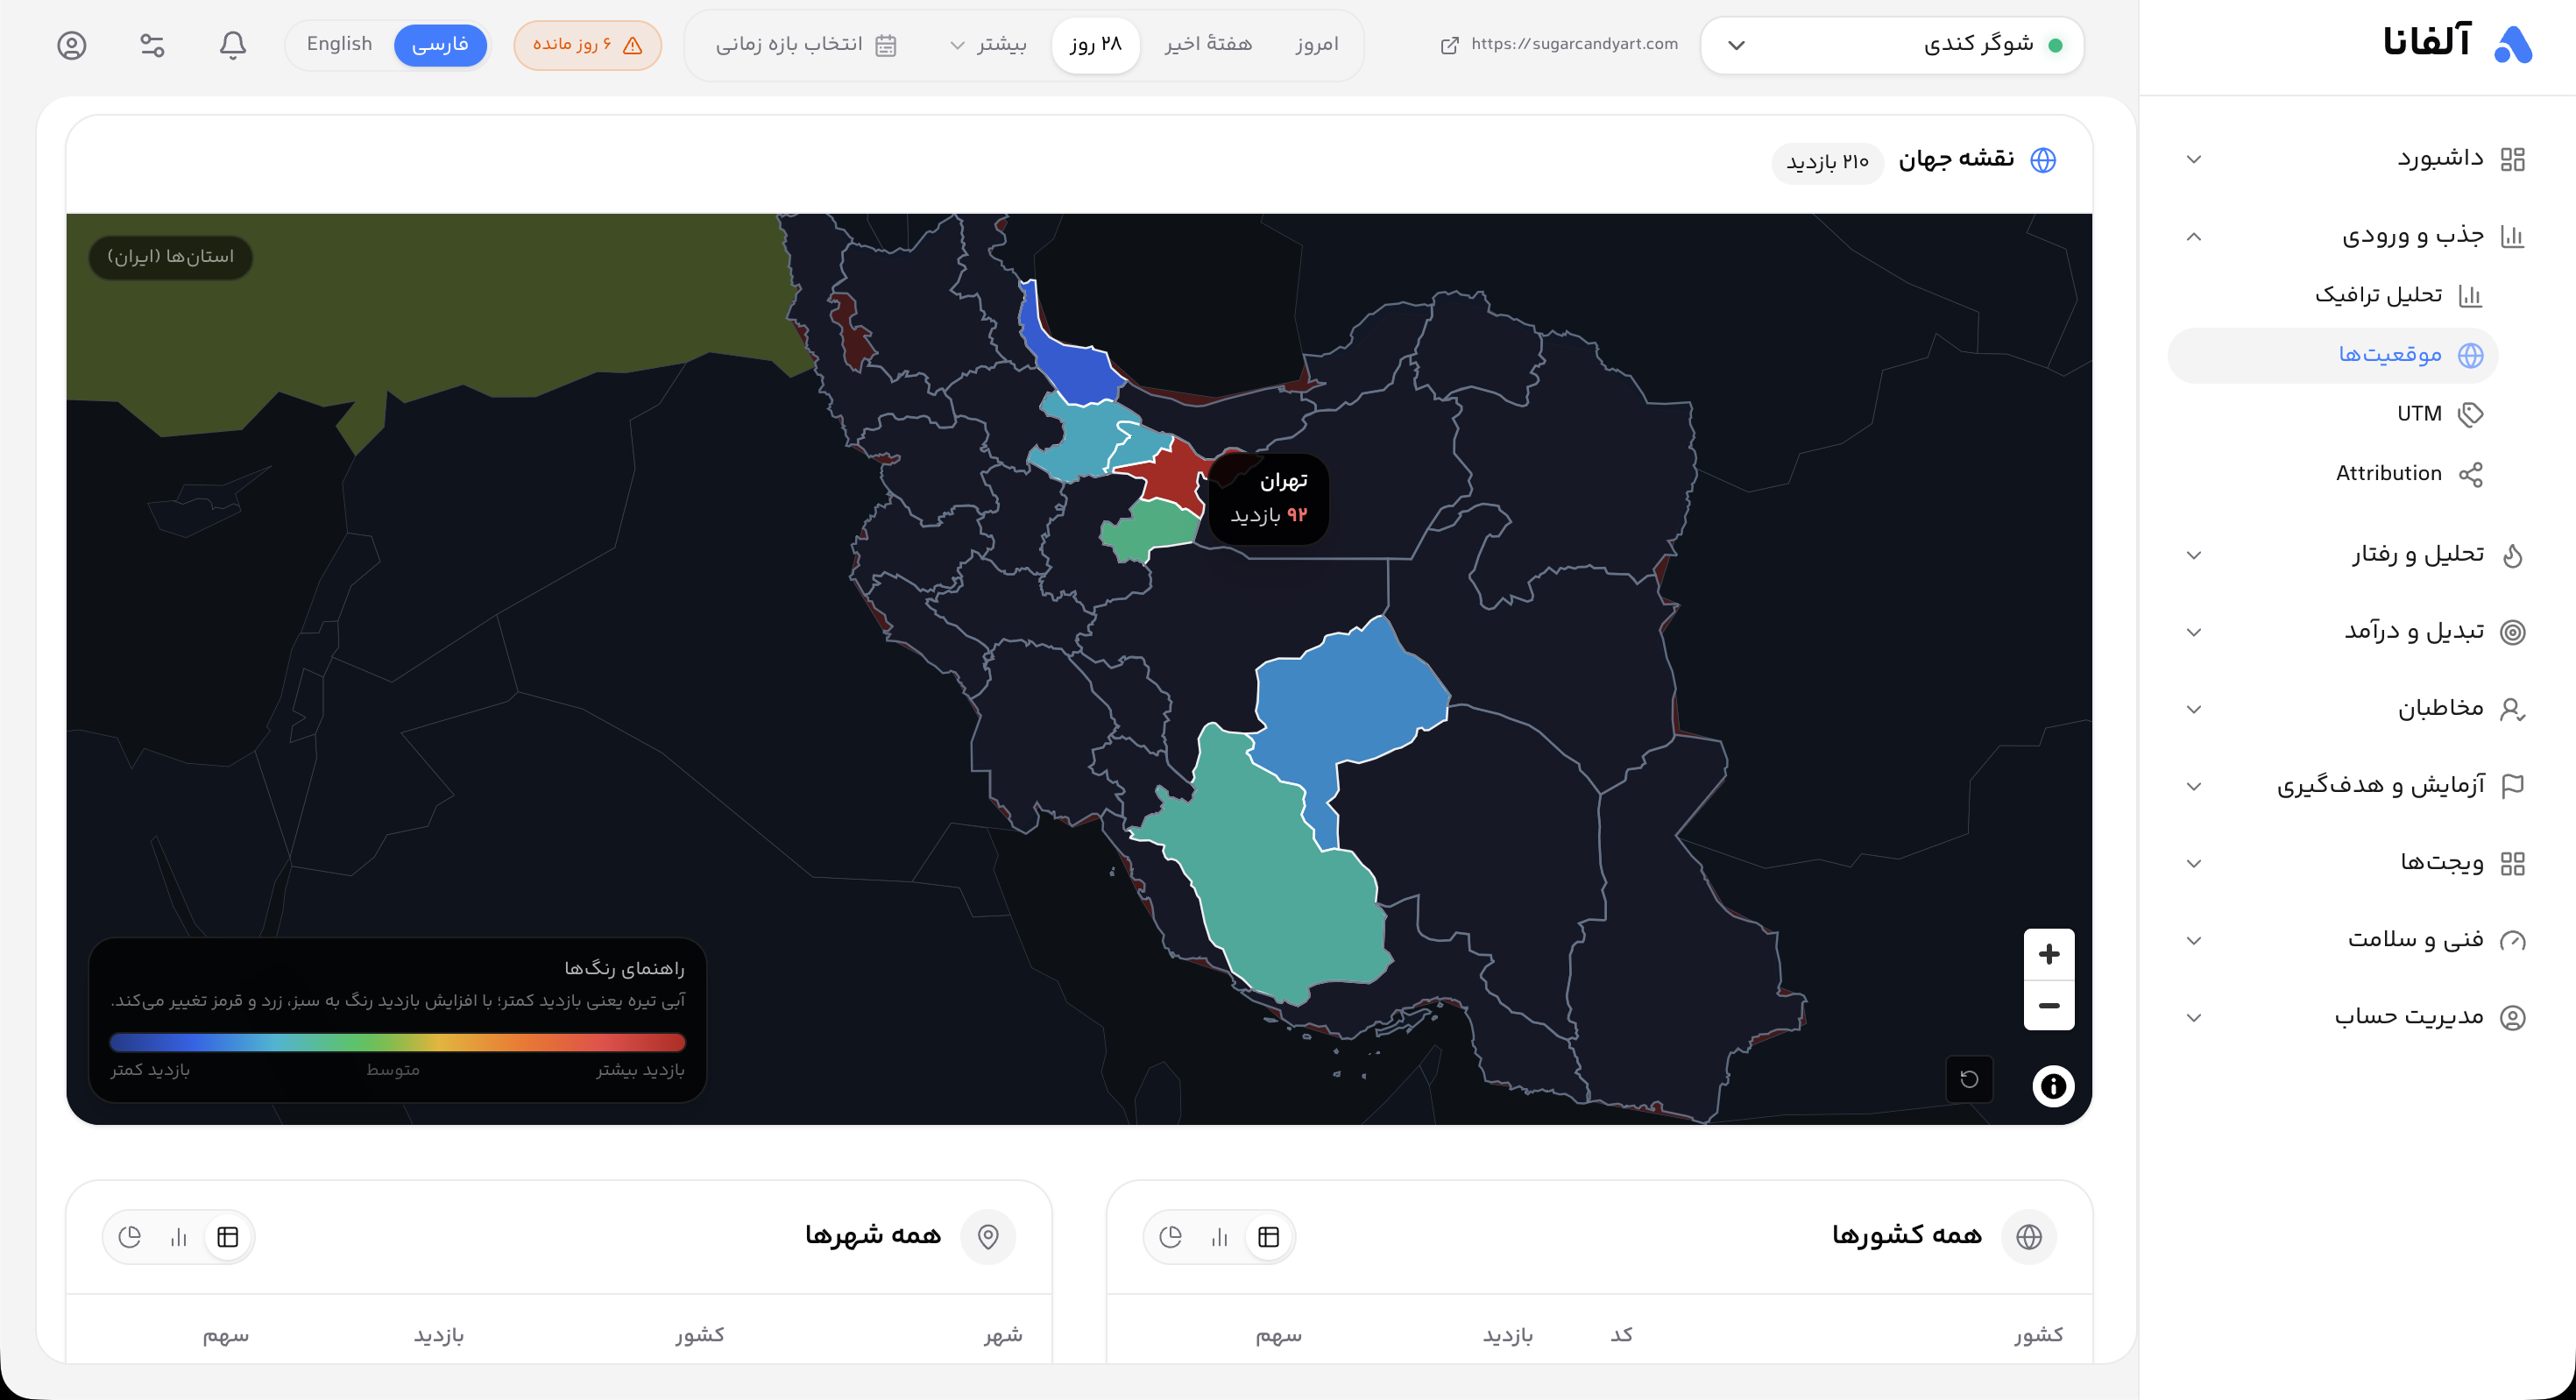
Task: Switch language to فارسی
Action: pyautogui.click(x=440, y=45)
